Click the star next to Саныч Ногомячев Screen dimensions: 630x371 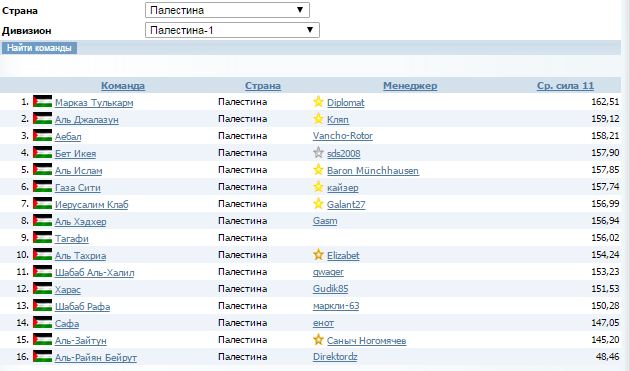click(x=318, y=340)
